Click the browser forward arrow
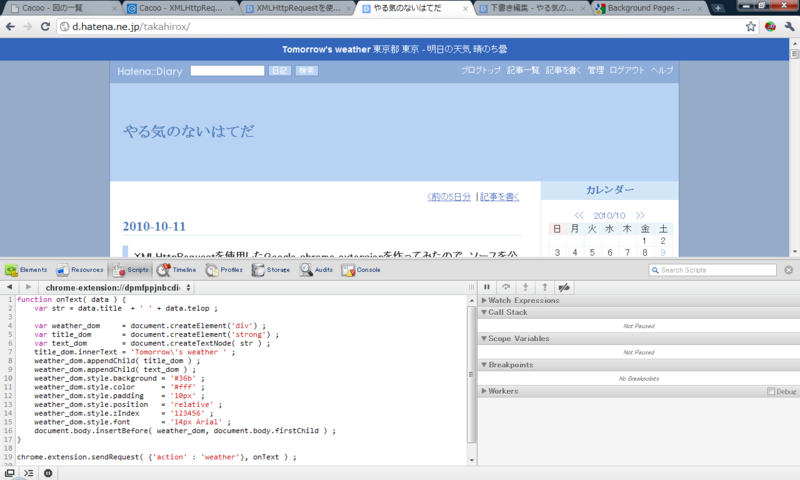 pyautogui.click(x=28, y=27)
